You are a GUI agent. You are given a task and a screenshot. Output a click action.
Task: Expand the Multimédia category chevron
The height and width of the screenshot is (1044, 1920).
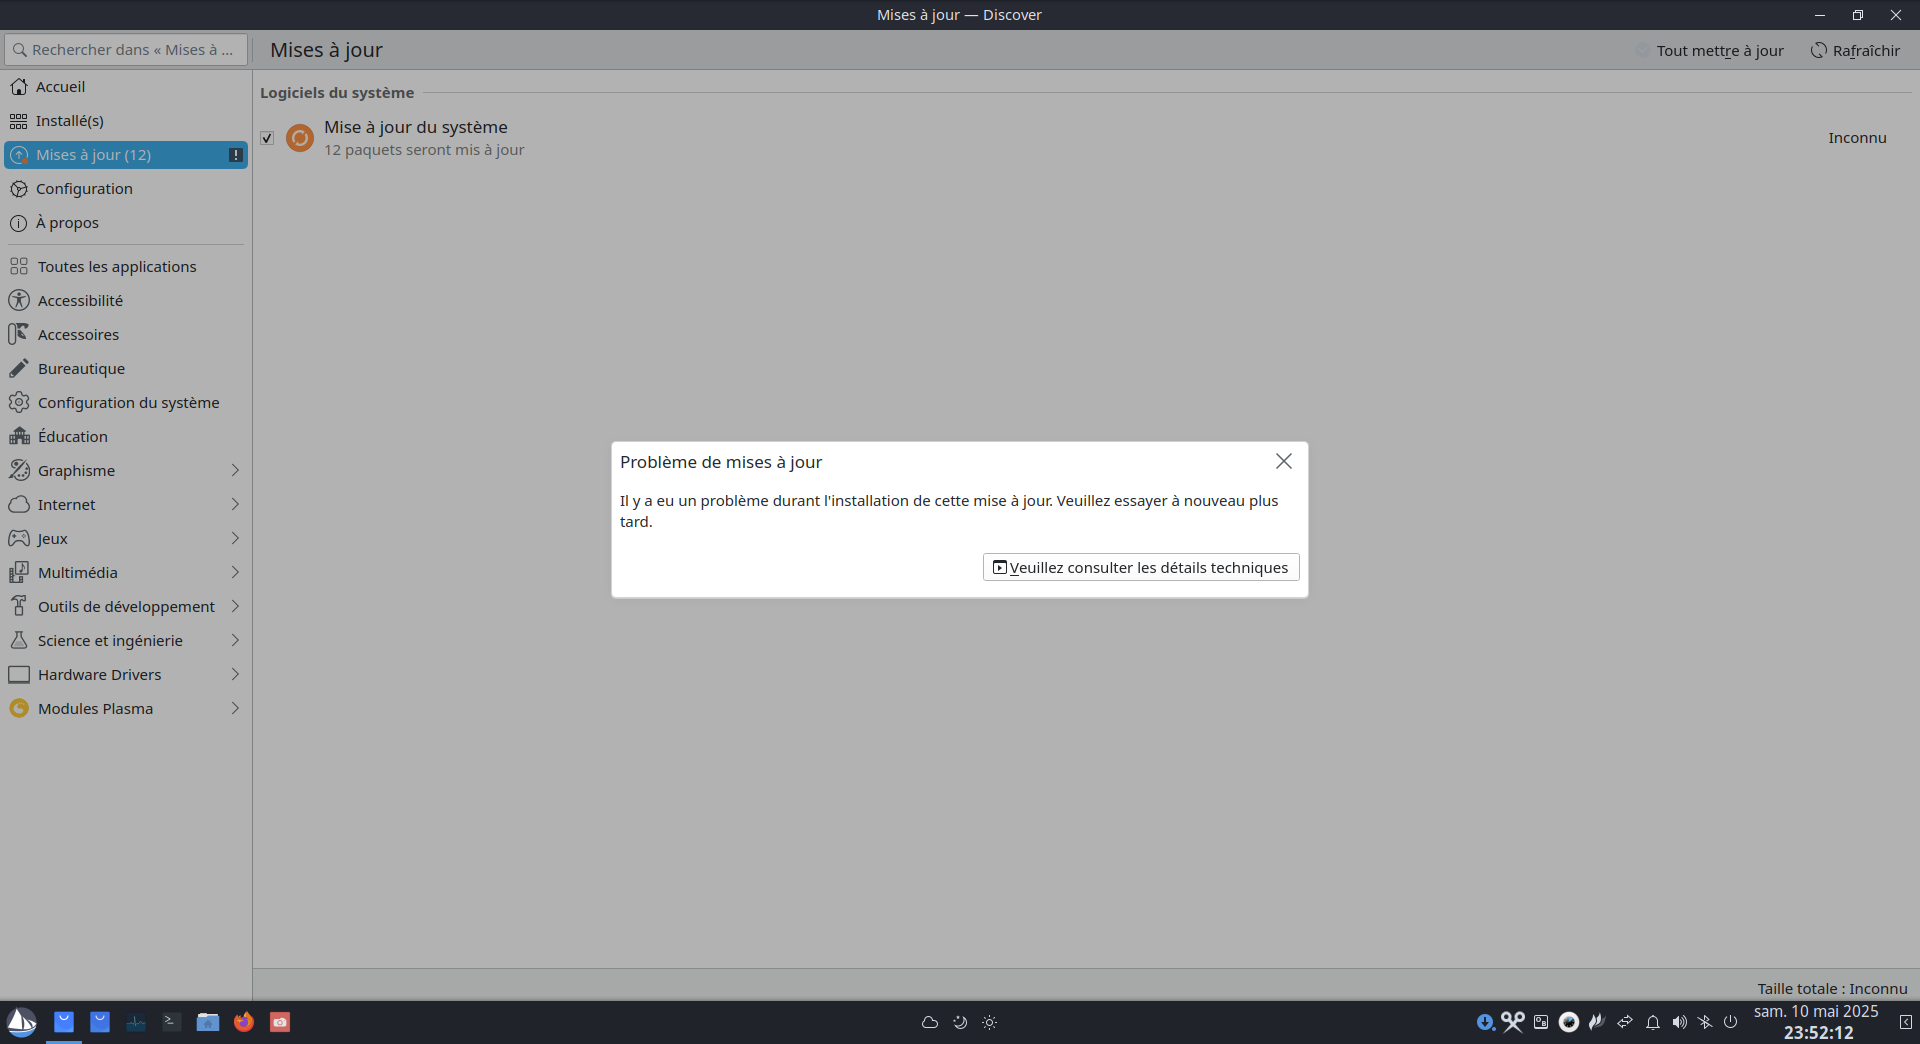(235, 573)
